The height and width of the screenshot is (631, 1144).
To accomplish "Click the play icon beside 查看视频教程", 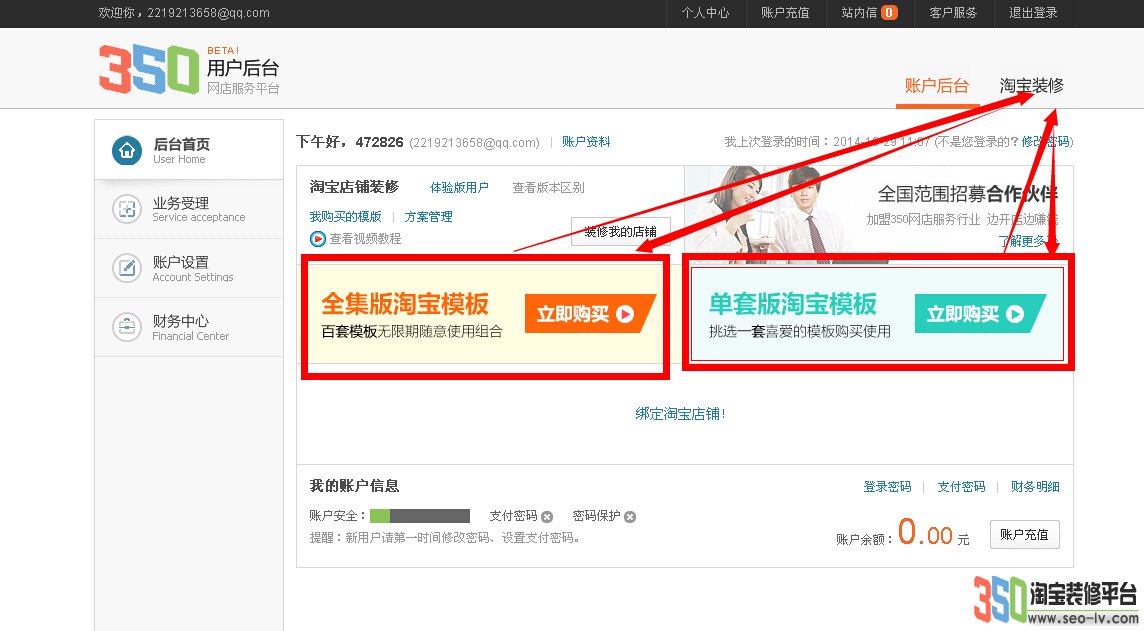I will [317, 239].
